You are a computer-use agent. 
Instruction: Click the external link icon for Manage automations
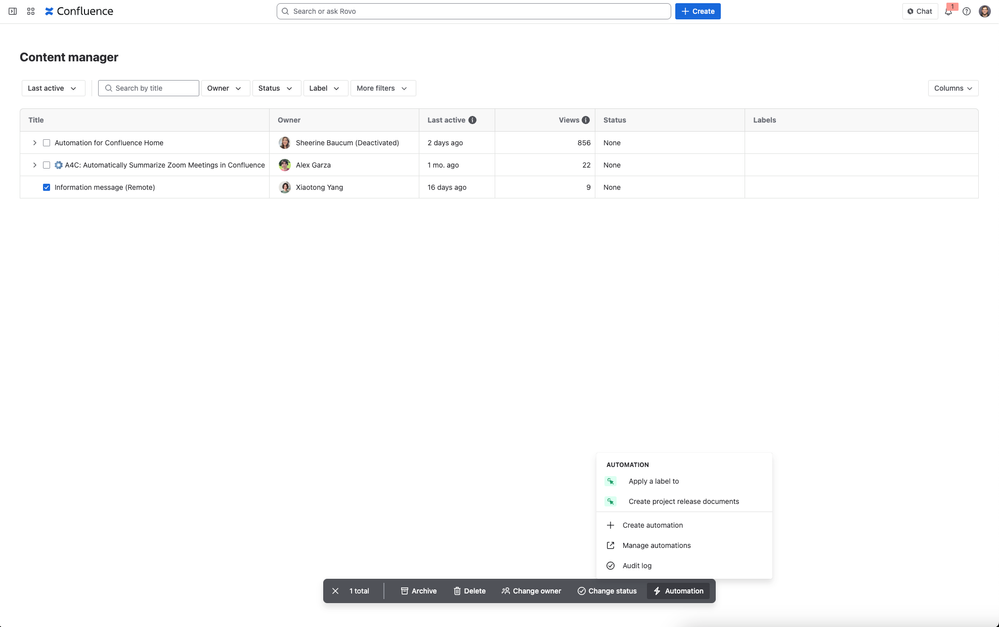pyautogui.click(x=610, y=545)
